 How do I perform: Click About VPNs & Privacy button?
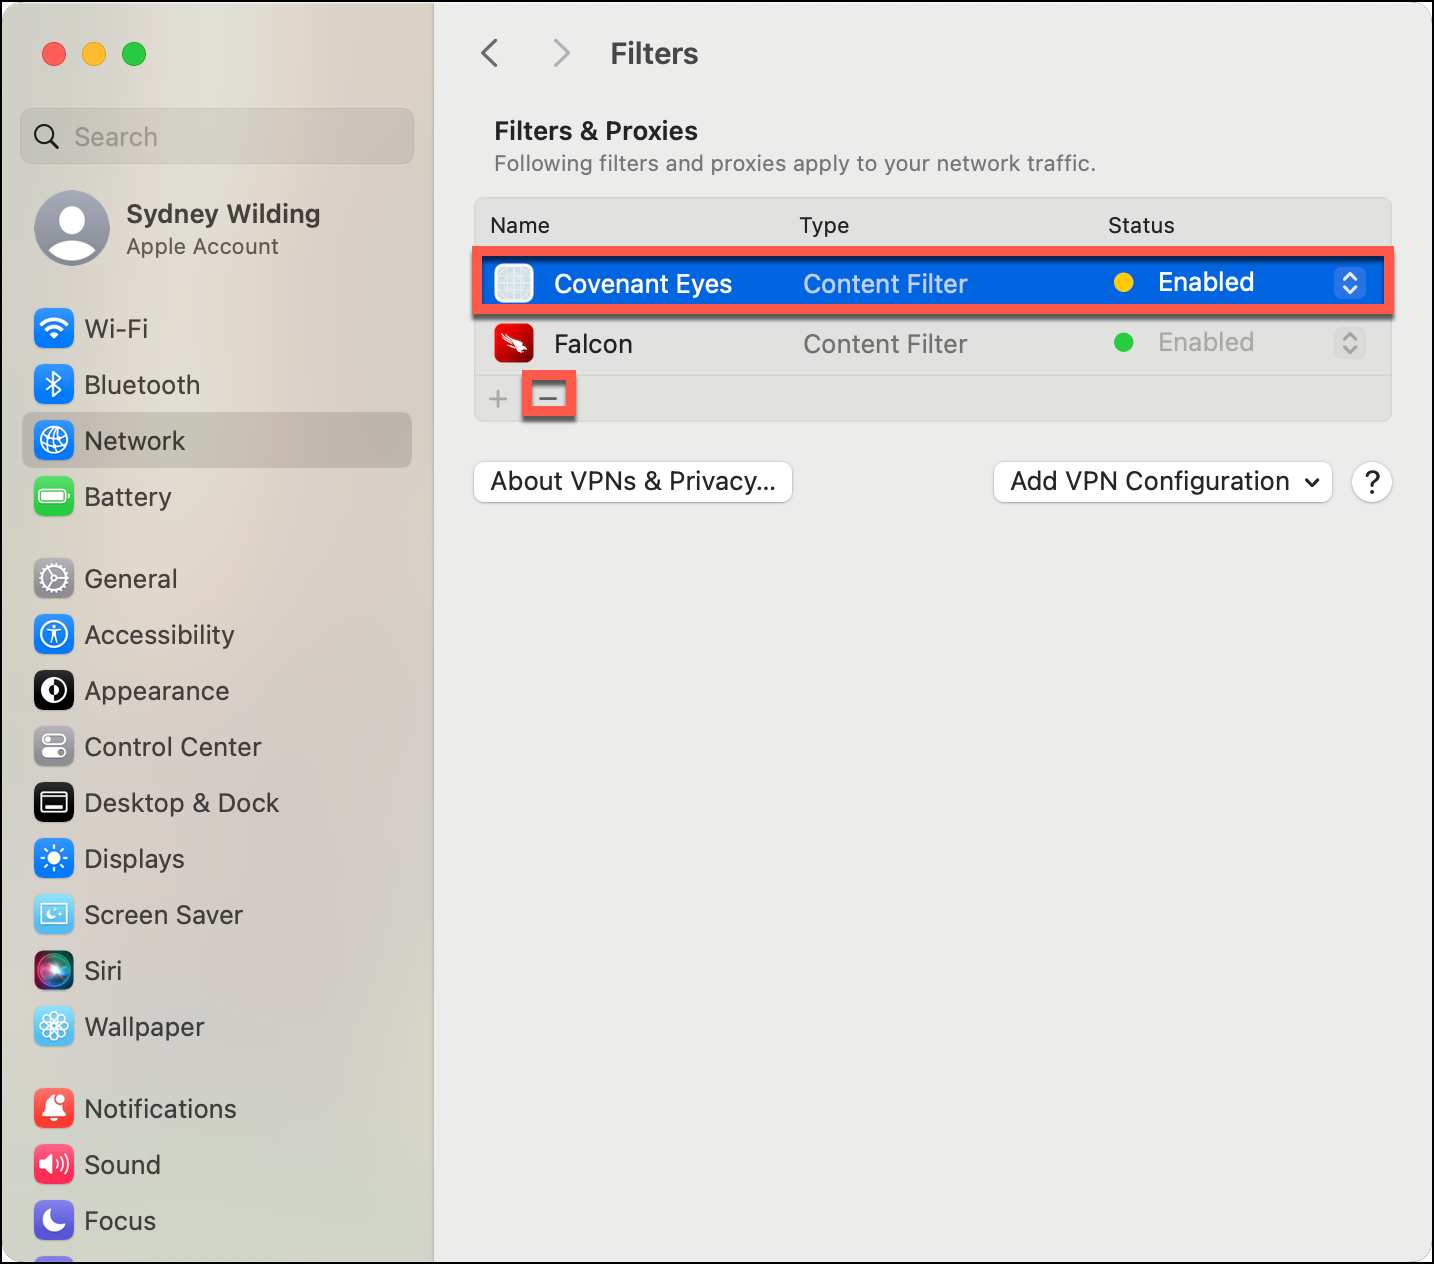coord(633,482)
